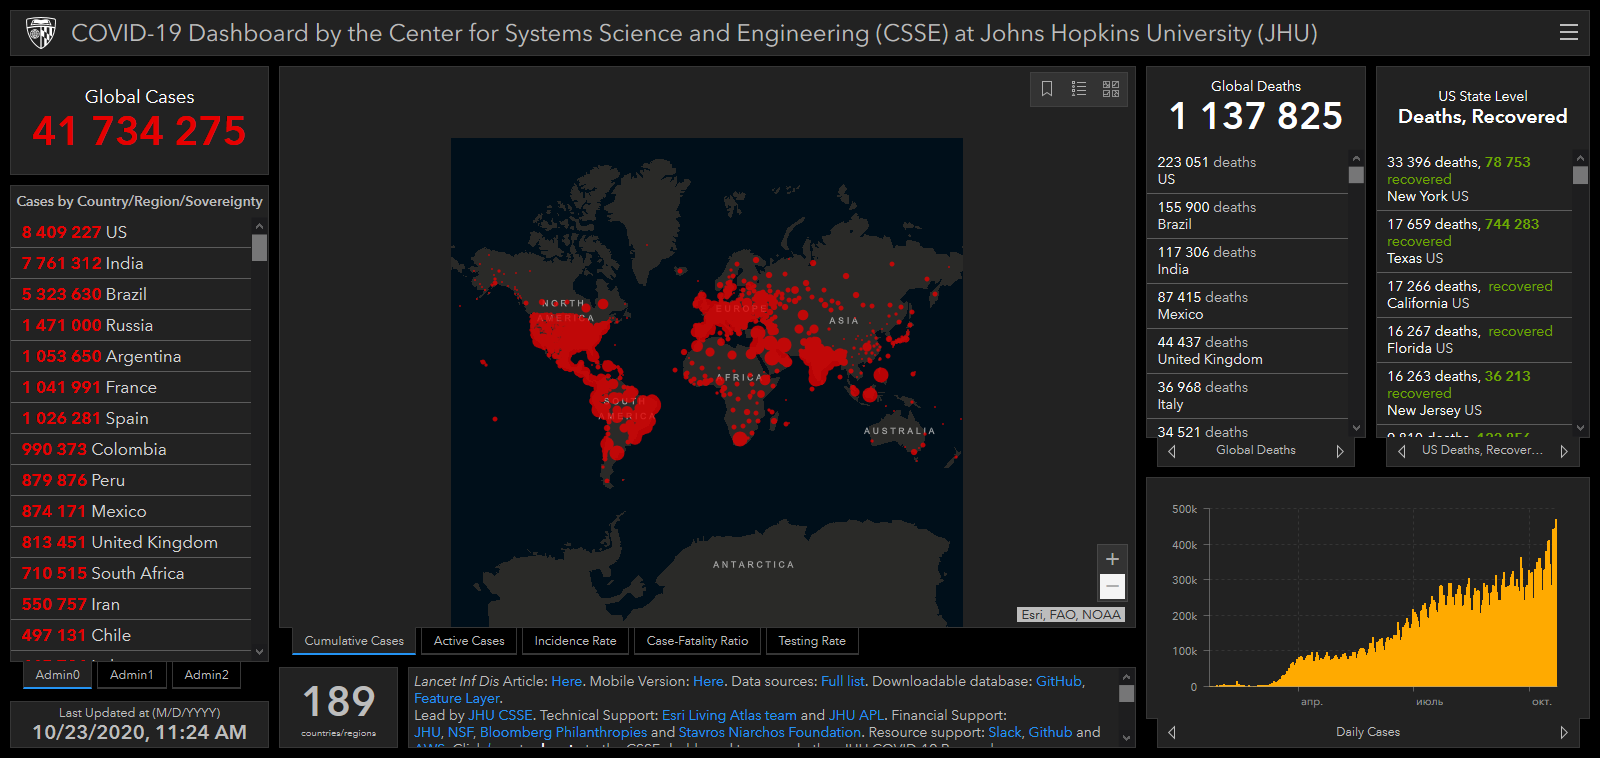1600x758 pixels.
Task: Switch to the Active Cases map tab
Action: click(469, 641)
